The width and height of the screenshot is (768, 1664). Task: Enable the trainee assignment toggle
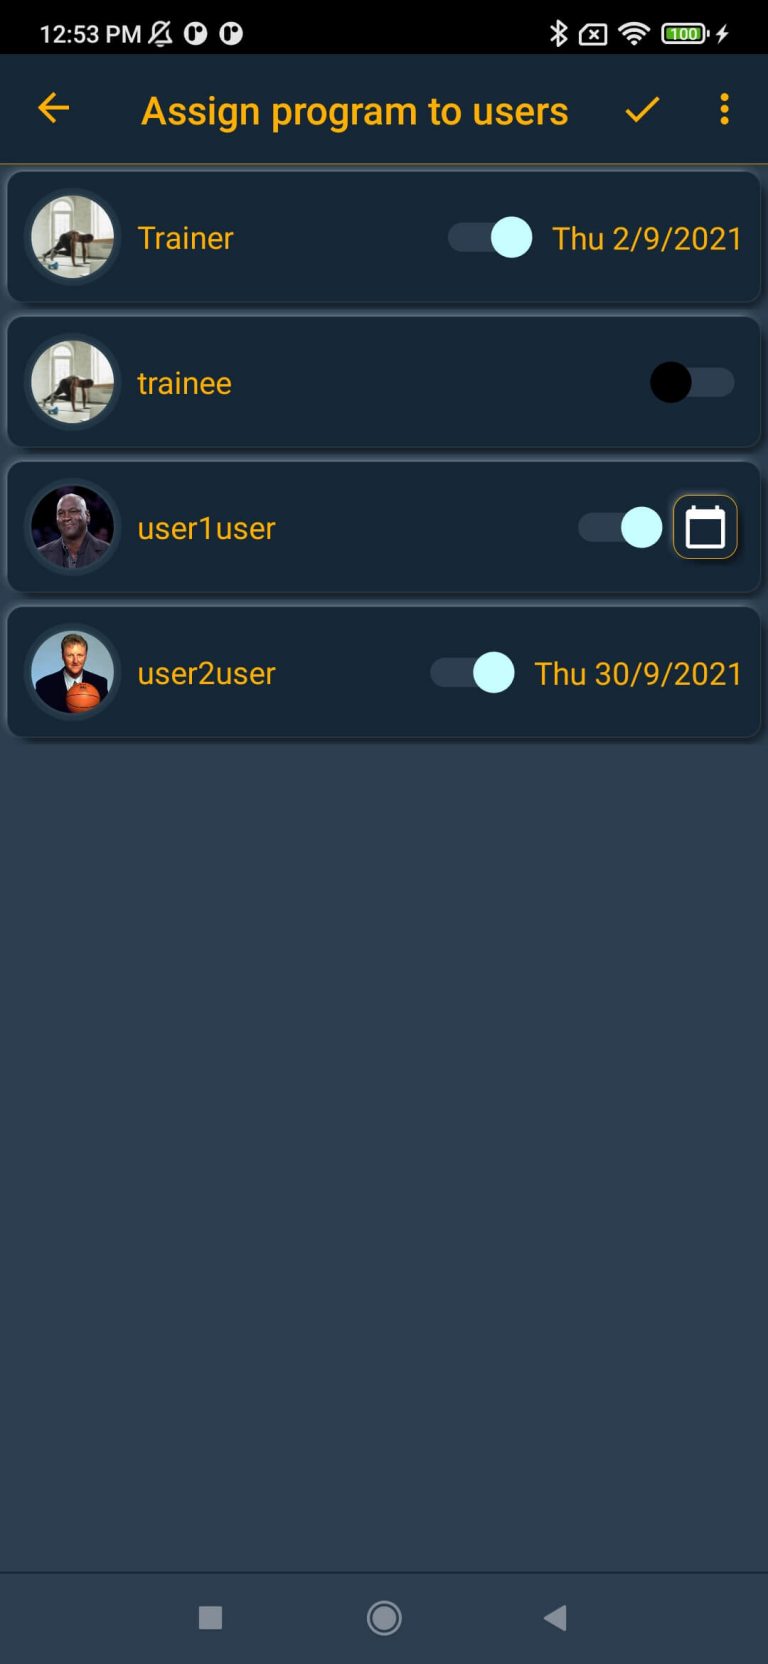[692, 382]
